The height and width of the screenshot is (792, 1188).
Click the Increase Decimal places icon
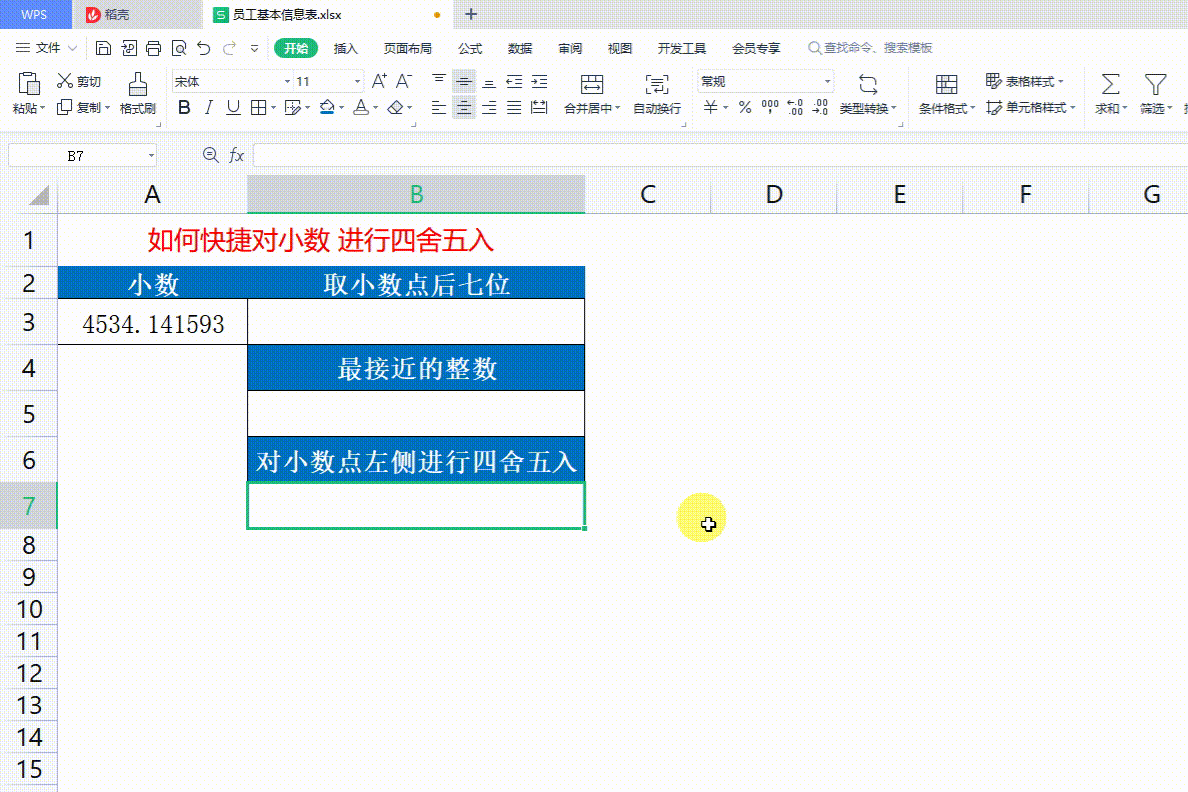tap(795, 108)
